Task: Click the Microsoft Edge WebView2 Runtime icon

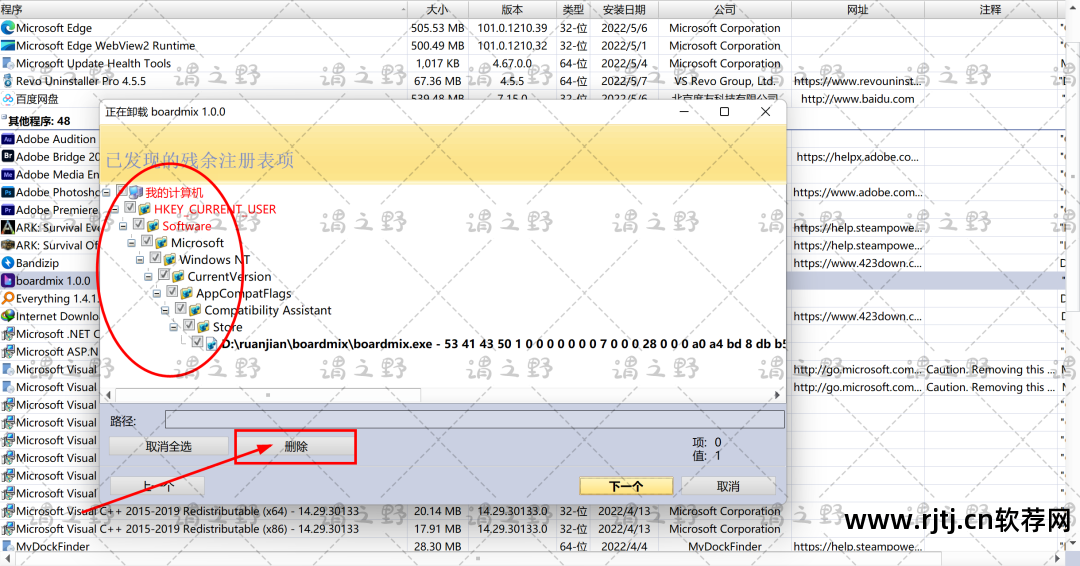Action: 8,45
